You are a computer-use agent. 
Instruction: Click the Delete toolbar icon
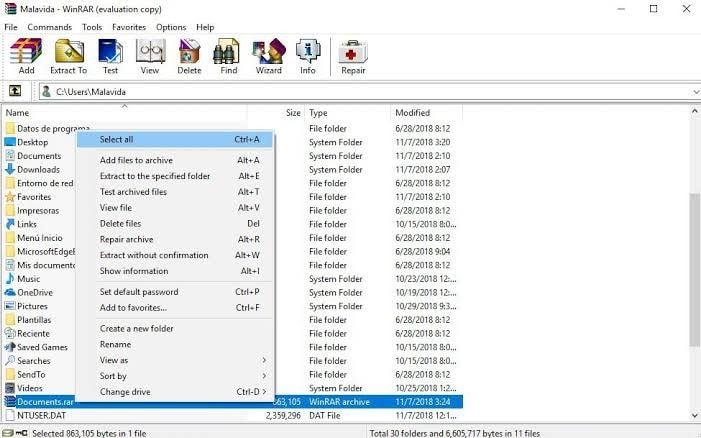189,51
